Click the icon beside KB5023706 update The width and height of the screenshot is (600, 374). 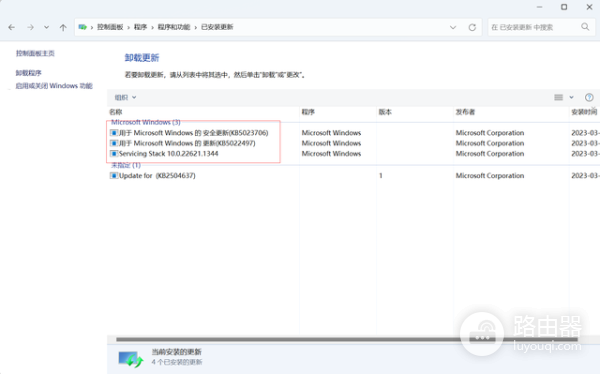[x=114, y=133]
